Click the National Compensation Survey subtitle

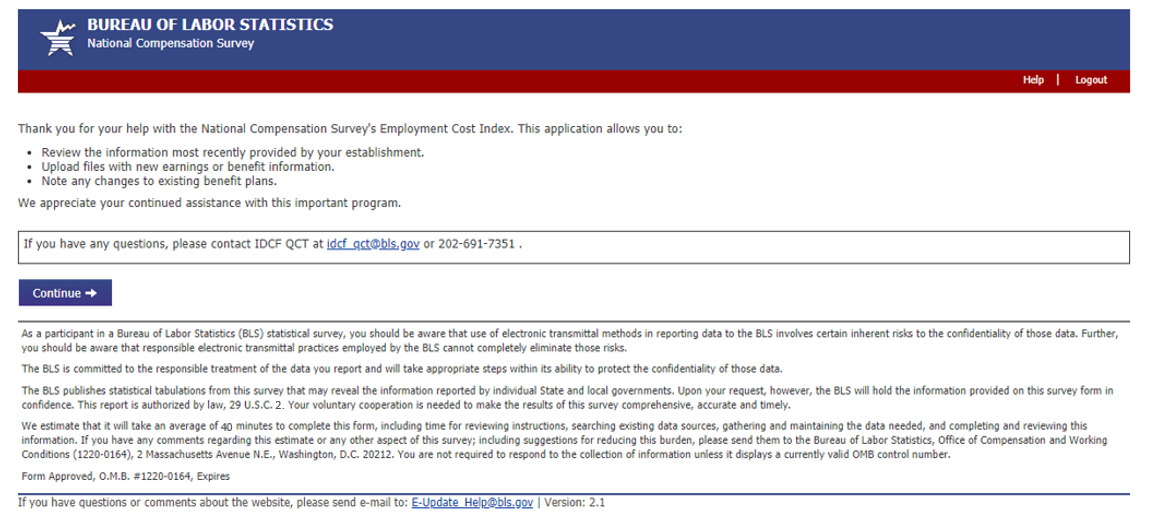pos(170,44)
